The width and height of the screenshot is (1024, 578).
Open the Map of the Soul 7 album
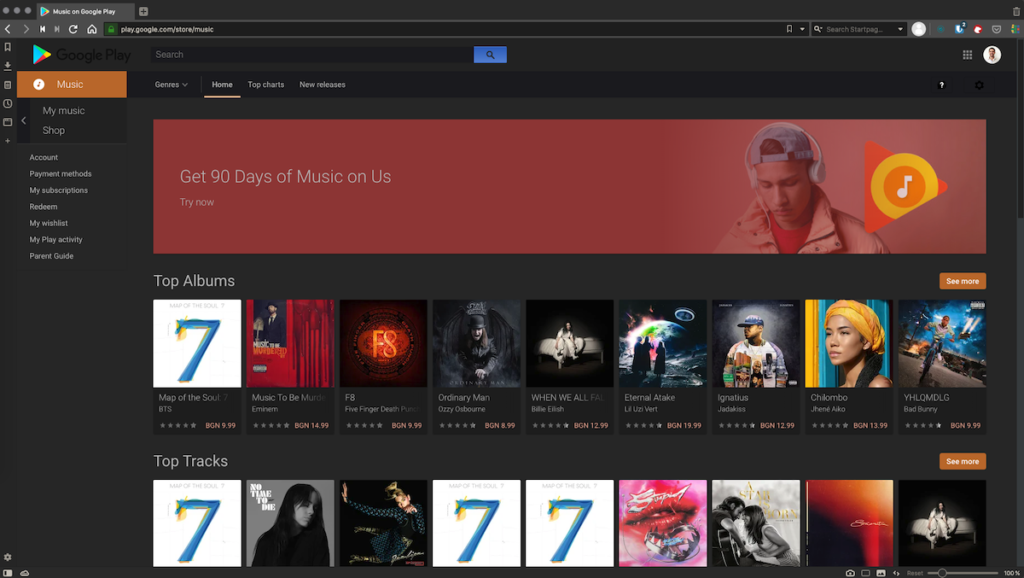pyautogui.click(x=196, y=343)
